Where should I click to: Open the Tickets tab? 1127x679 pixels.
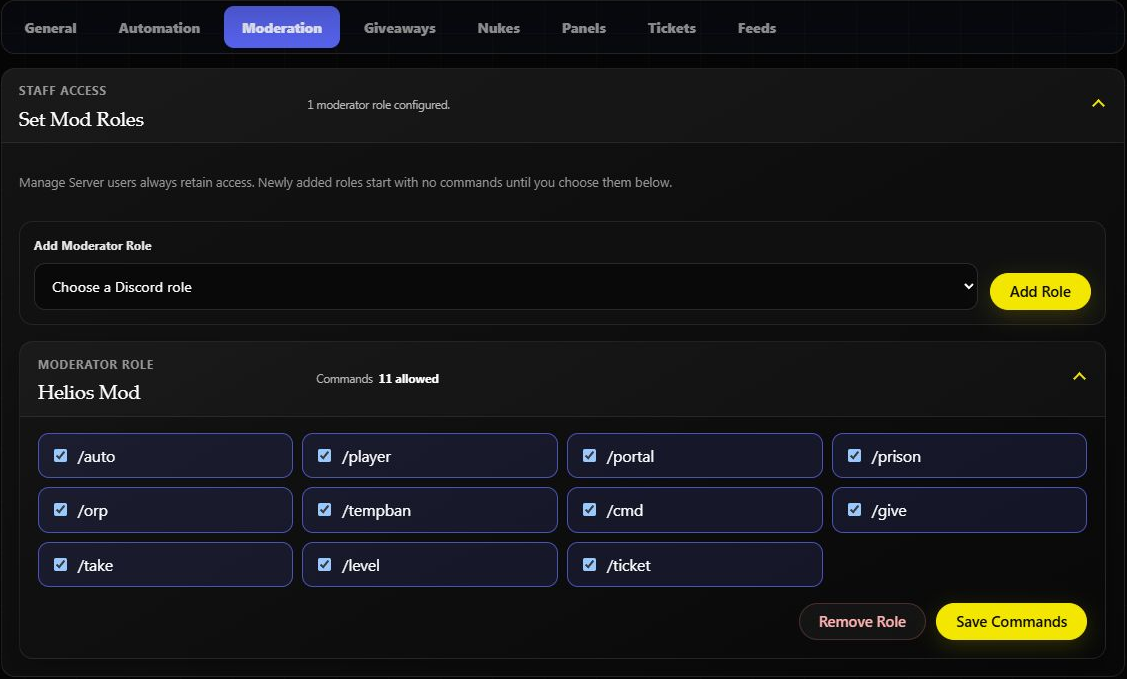(x=671, y=28)
